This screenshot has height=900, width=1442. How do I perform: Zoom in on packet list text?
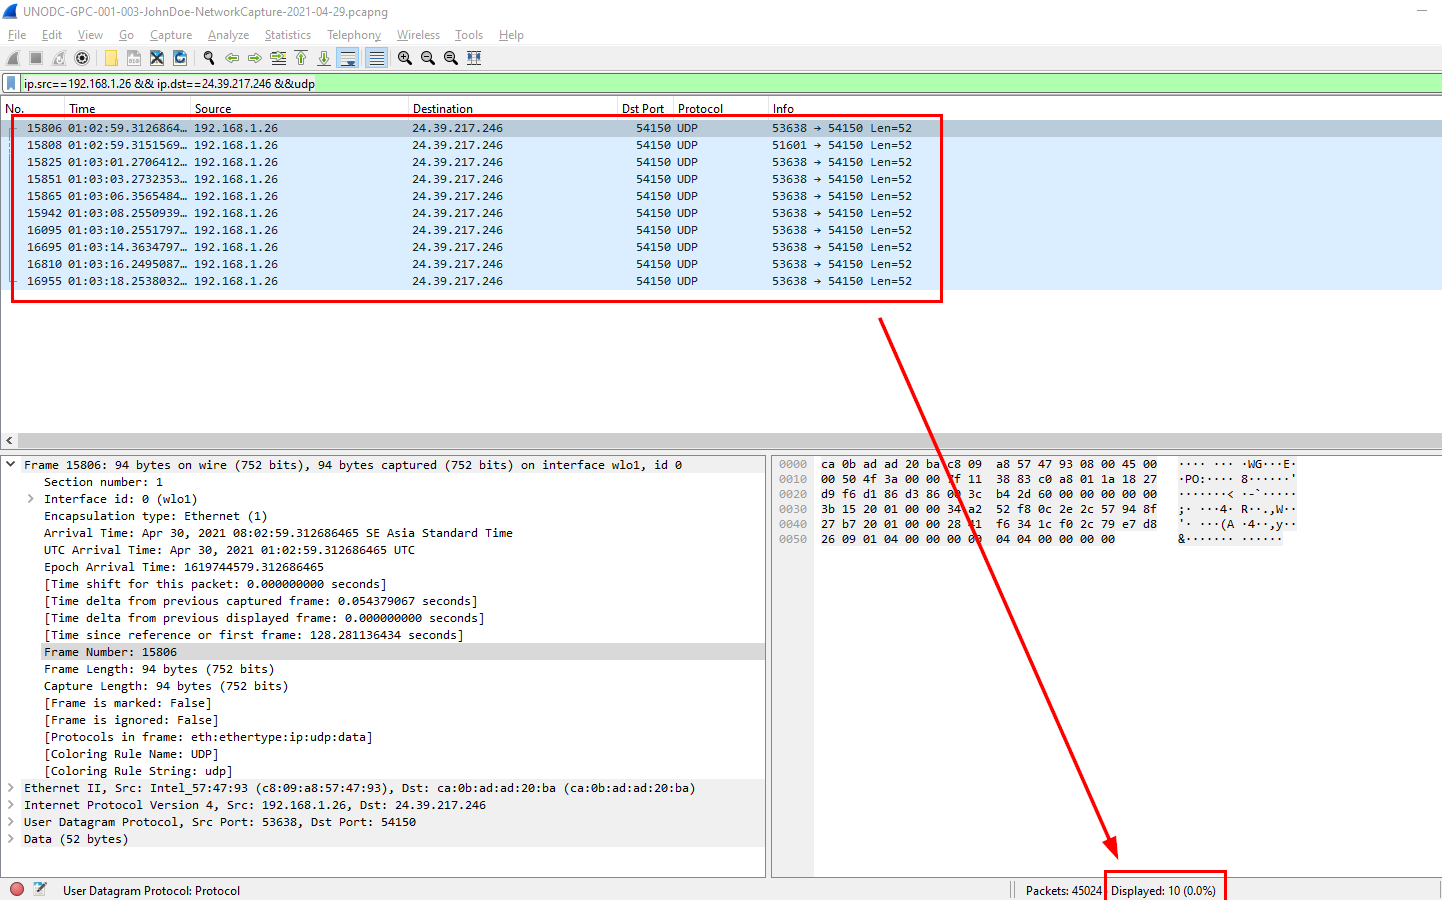pos(404,58)
